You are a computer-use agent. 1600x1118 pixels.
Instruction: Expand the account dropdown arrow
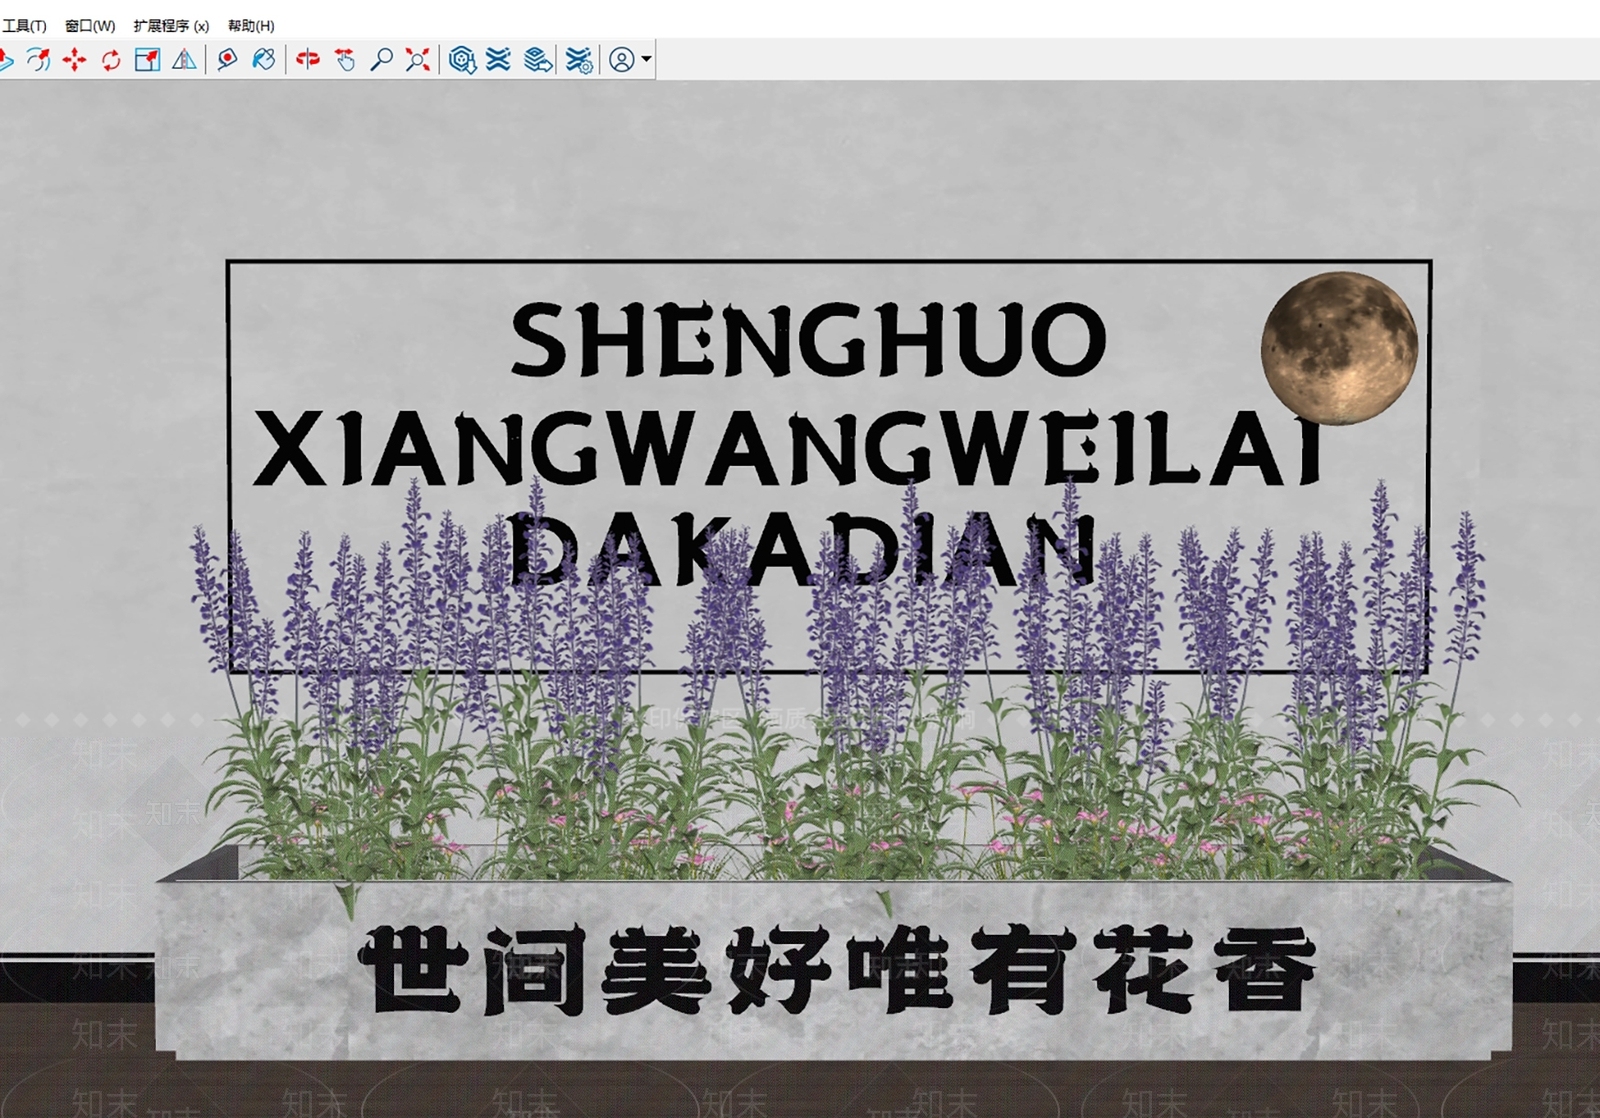(x=647, y=60)
